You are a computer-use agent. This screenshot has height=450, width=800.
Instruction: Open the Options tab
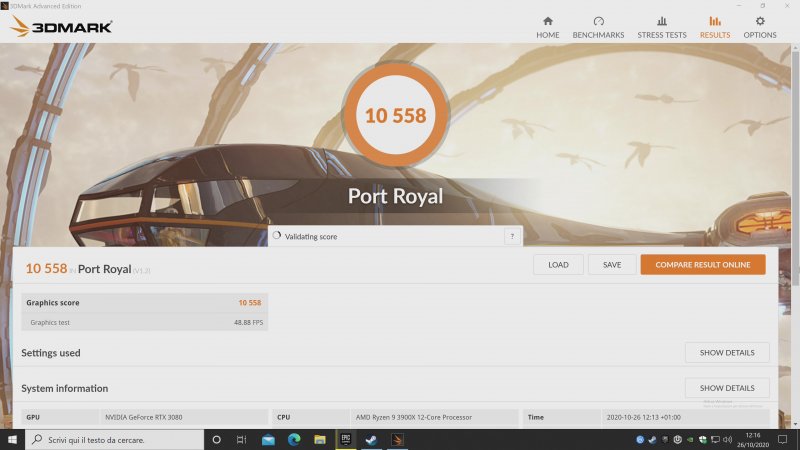(x=760, y=27)
